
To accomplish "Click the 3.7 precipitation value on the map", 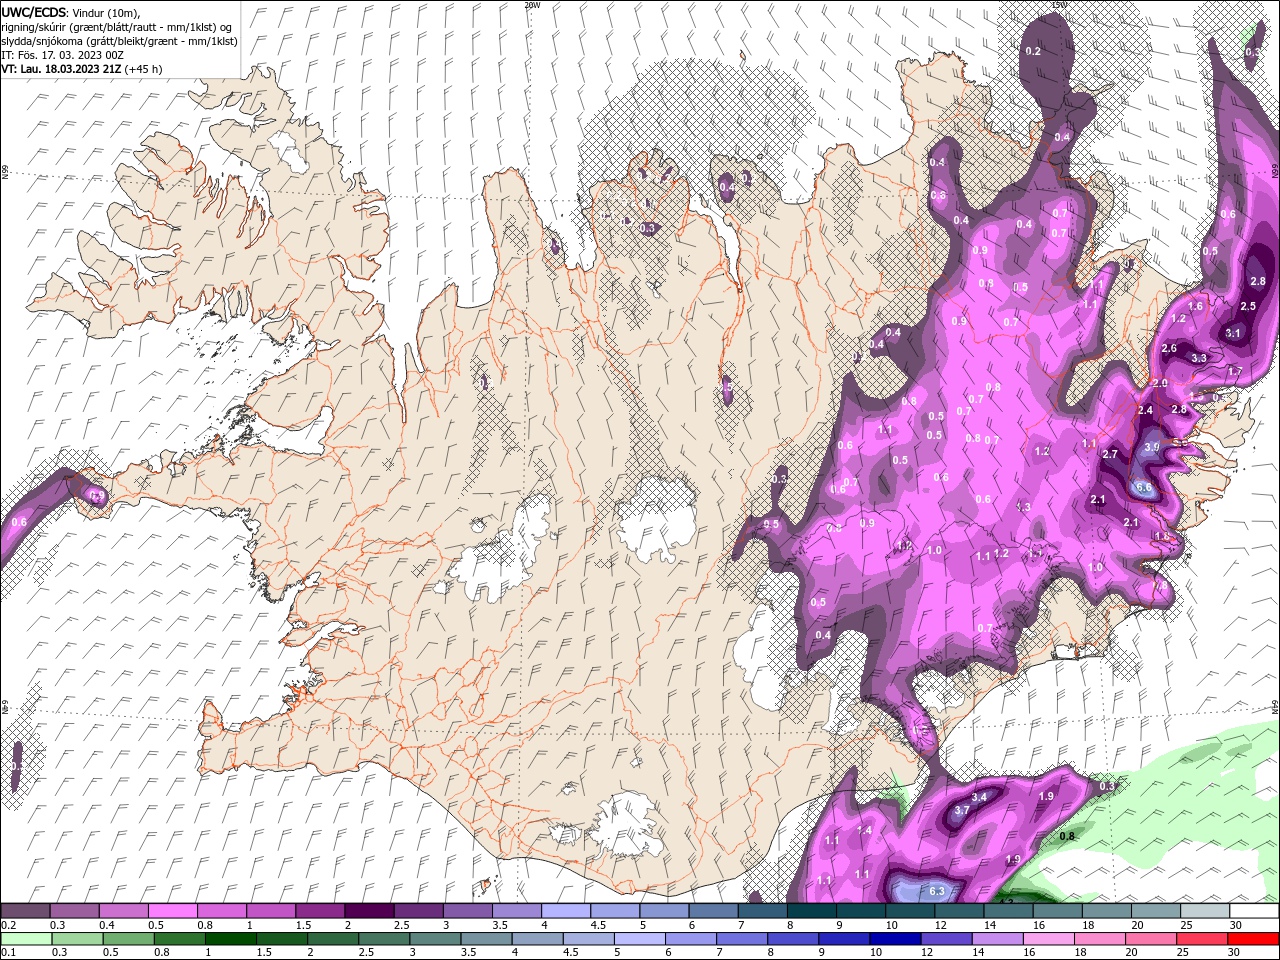I will pyautogui.click(x=961, y=810).
